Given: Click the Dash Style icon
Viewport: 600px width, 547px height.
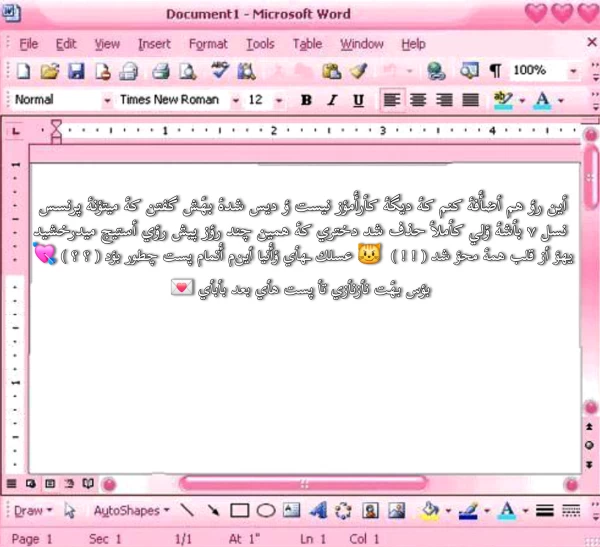Looking at the screenshot, I should [x=571, y=511].
